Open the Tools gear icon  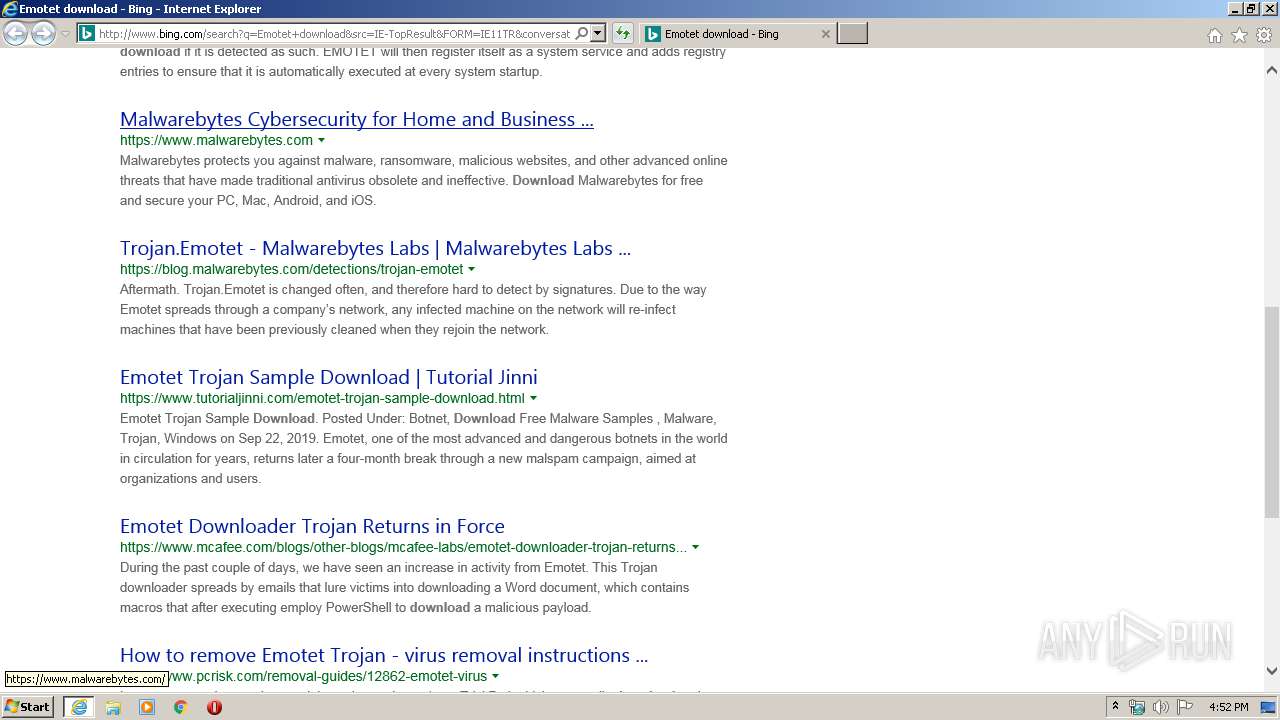tap(1264, 35)
